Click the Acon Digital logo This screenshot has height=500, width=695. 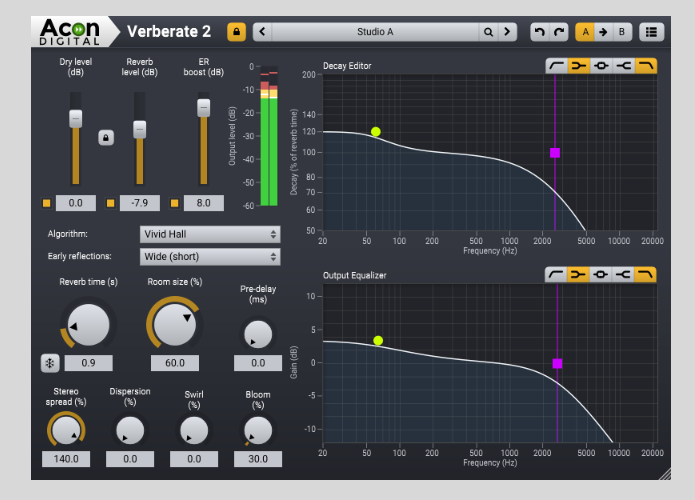pyautogui.click(x=70, y=32)
